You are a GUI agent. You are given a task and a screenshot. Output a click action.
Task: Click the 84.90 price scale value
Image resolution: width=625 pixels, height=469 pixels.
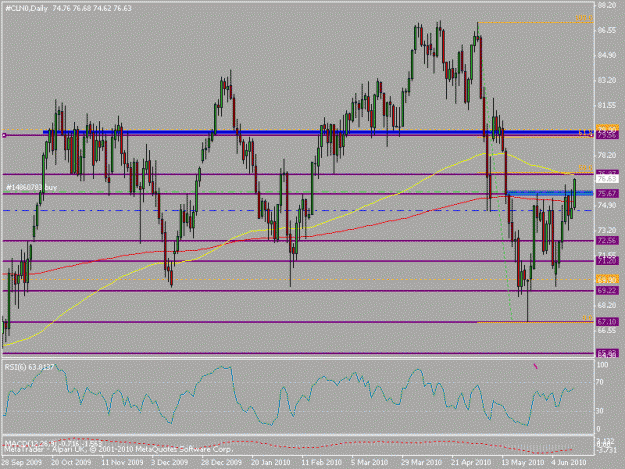click(607, 55)
